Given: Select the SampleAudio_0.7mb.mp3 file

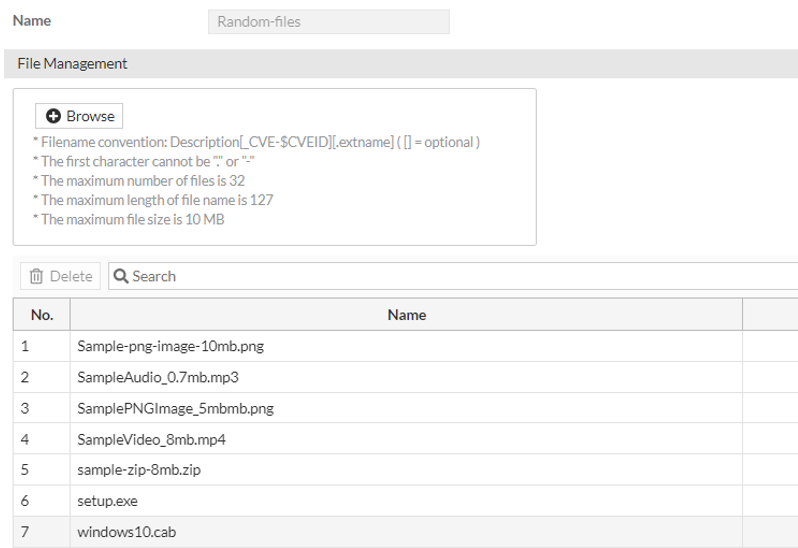Looking at the screenshot, I should [x=158, y=377].
